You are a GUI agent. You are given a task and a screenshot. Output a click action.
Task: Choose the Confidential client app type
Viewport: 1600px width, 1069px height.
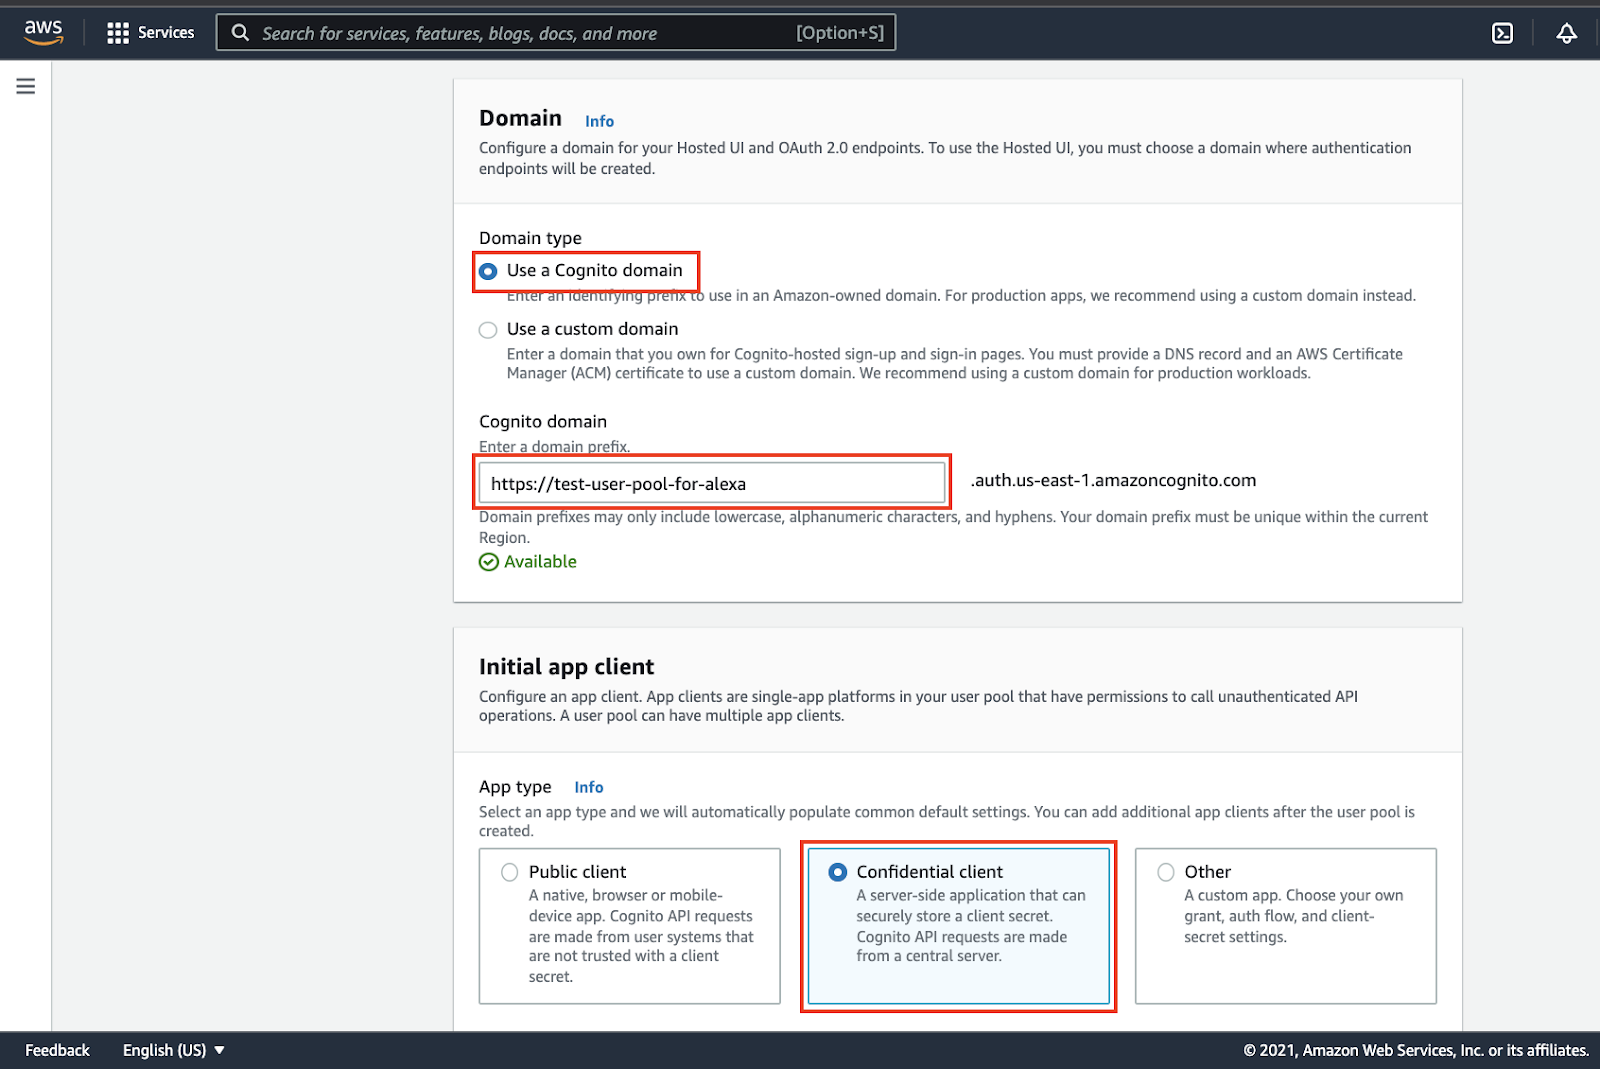tap(838, 872)
